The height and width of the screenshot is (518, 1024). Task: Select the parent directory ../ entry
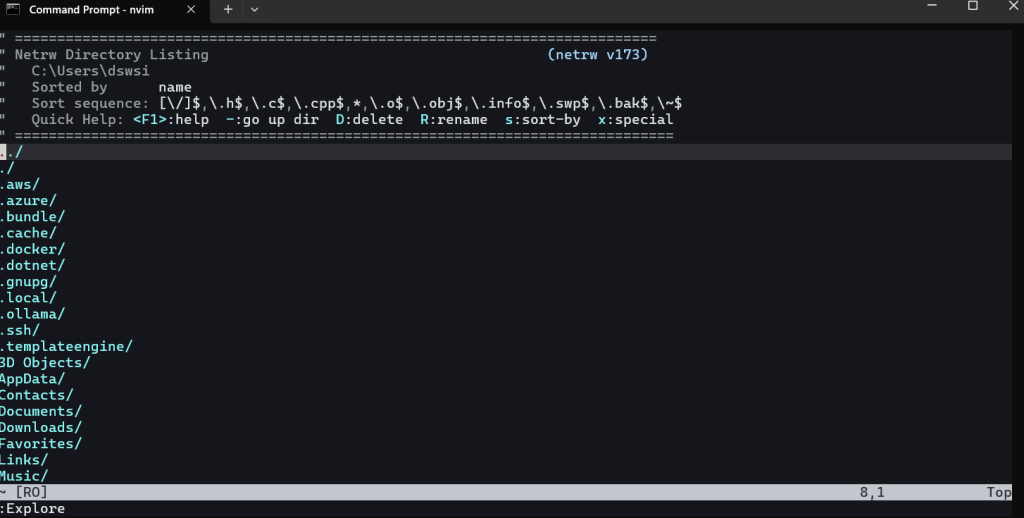point(10,152)
